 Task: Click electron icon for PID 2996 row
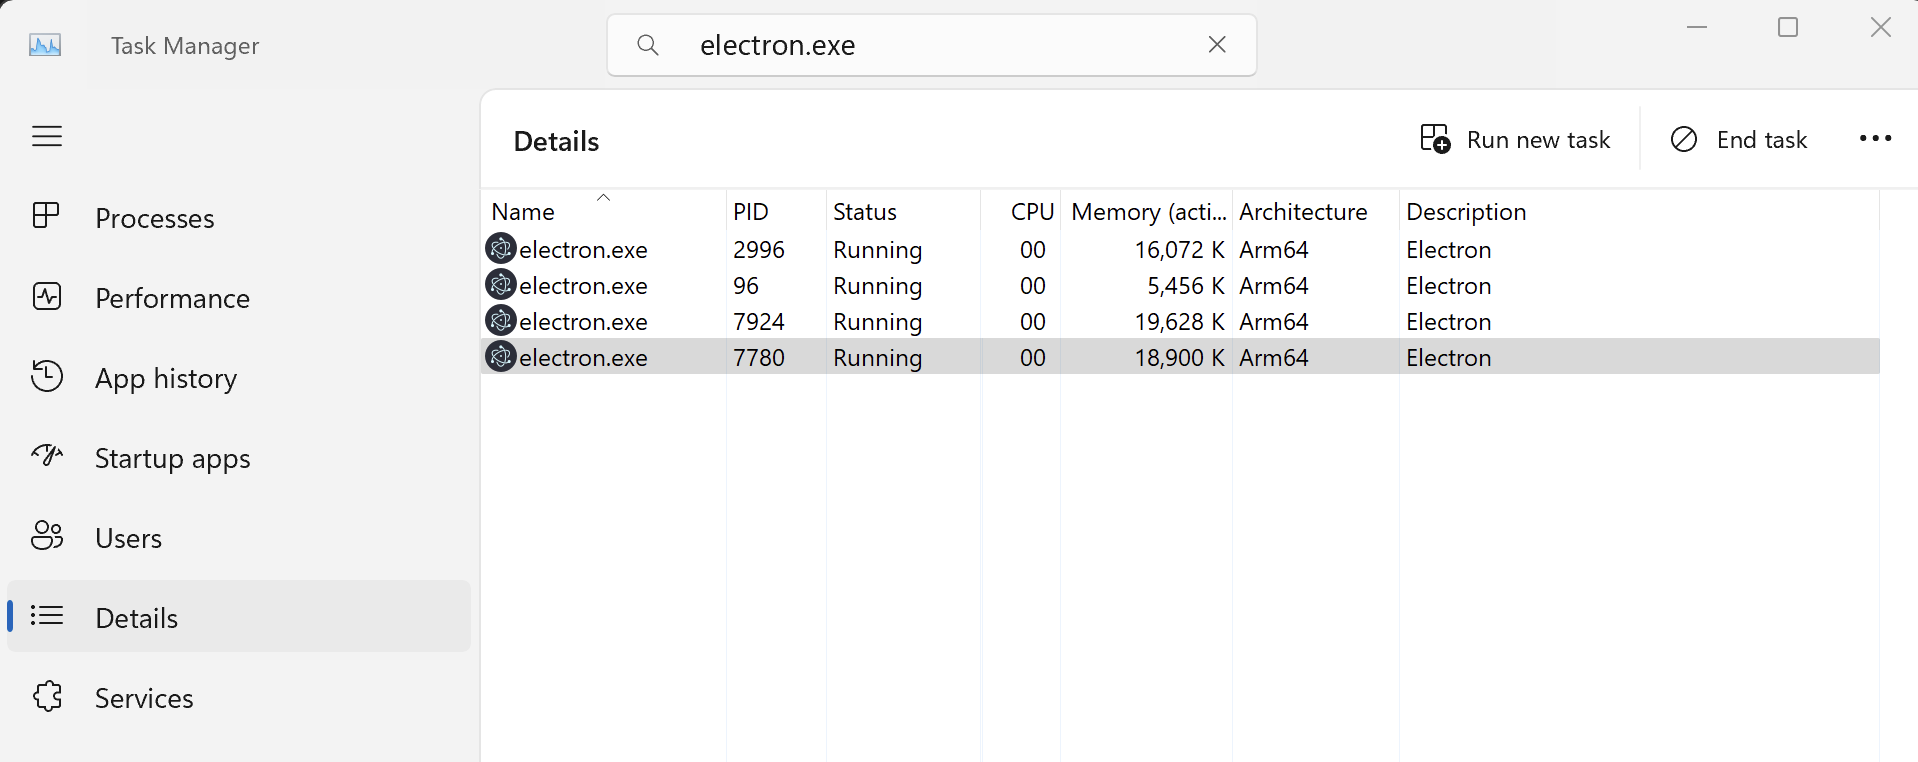[501, 248]
